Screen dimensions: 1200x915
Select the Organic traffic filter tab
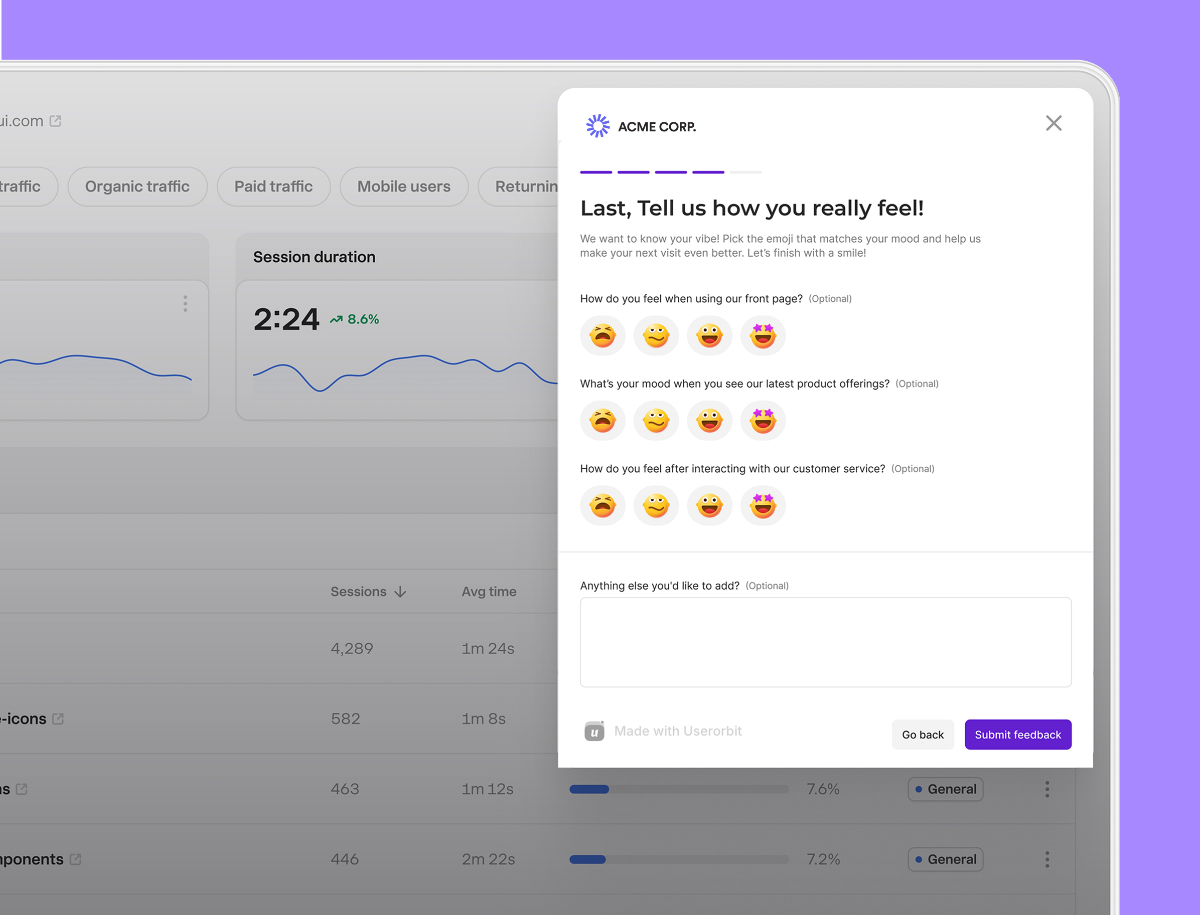[x=137, y=186]
